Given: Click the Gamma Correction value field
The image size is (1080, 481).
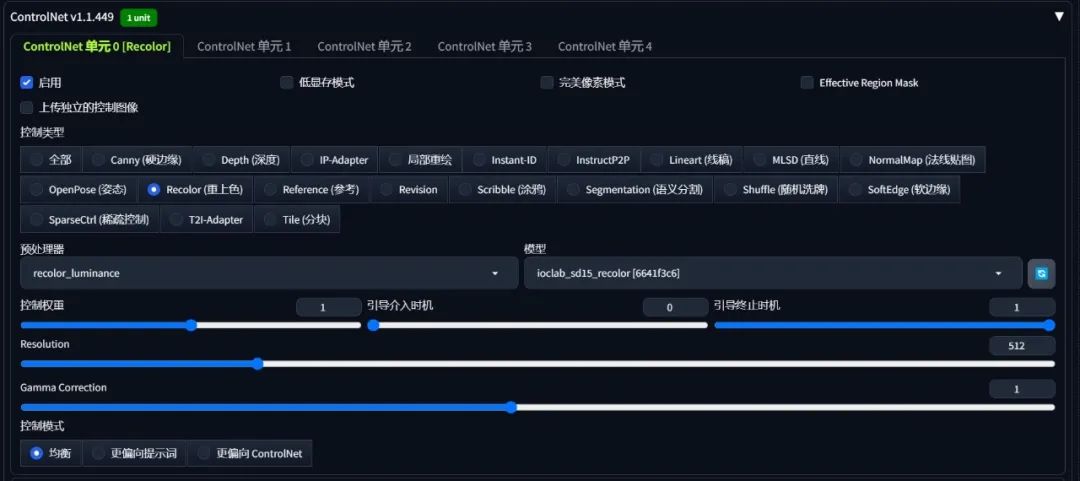Looking at the screenshot, I should (1022, 389).
